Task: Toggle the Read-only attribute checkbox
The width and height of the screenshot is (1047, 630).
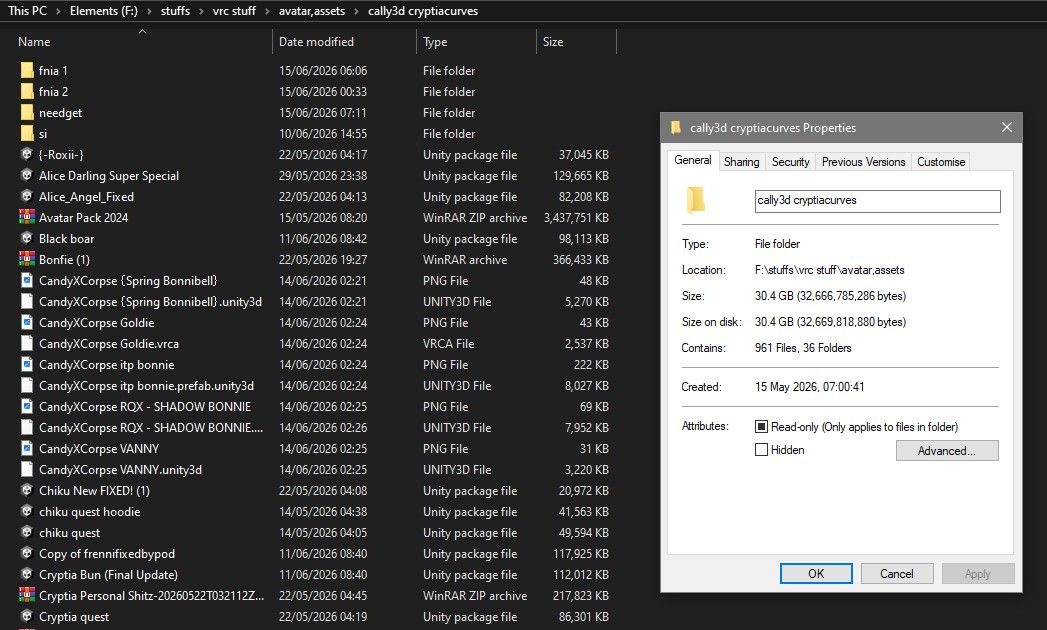Action: tap(761, 426)
